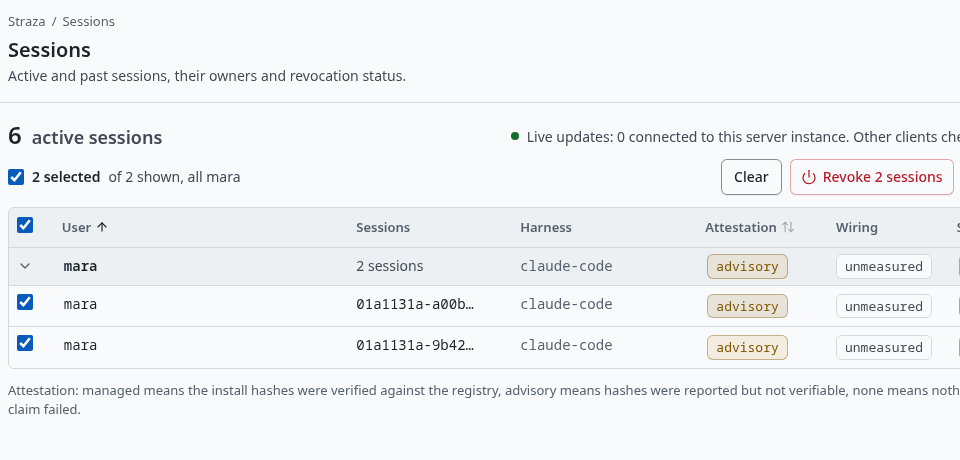Click the Sessions breadcrumb item

(x=88, y=21)
